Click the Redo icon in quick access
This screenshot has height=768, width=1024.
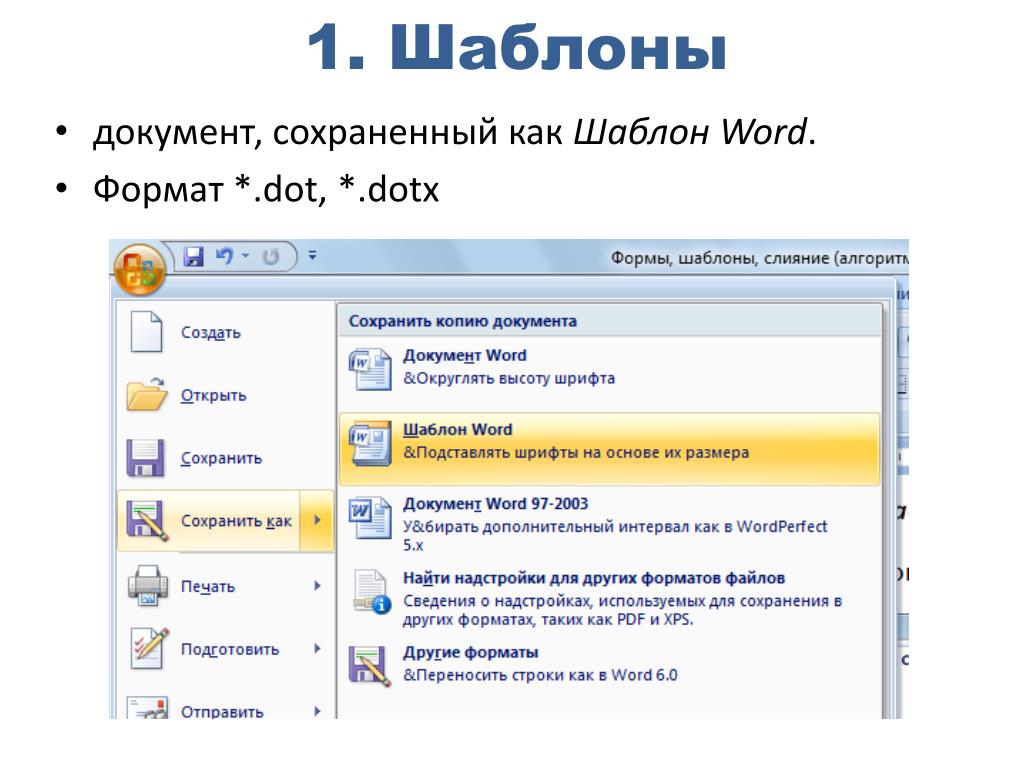tap(270, 257)
